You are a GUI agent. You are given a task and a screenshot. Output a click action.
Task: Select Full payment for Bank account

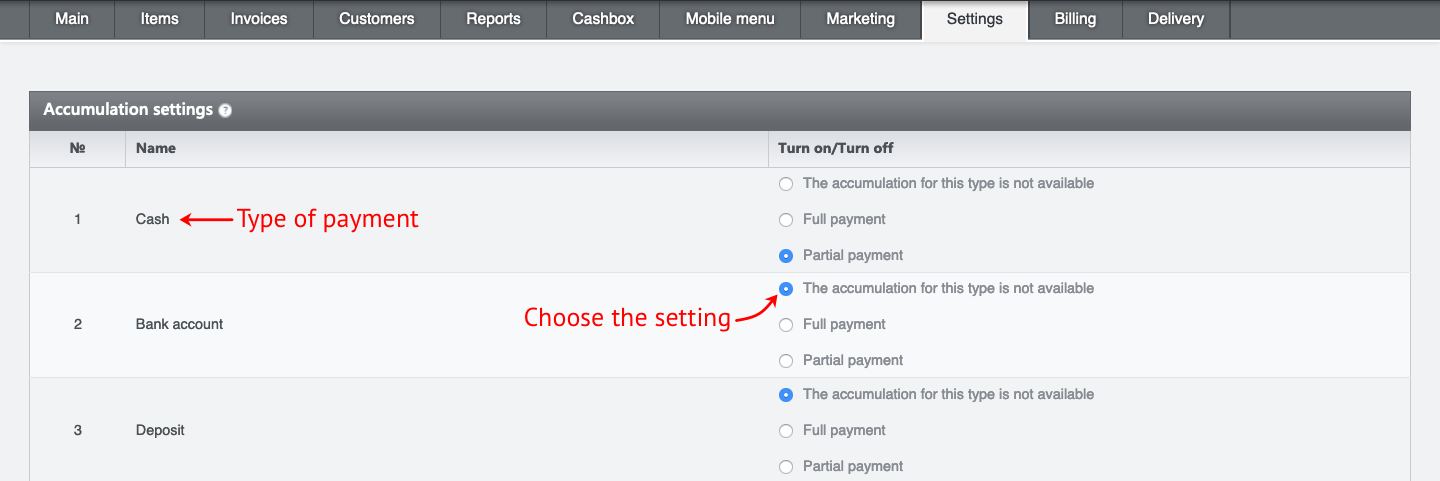[x=786, y=325]
